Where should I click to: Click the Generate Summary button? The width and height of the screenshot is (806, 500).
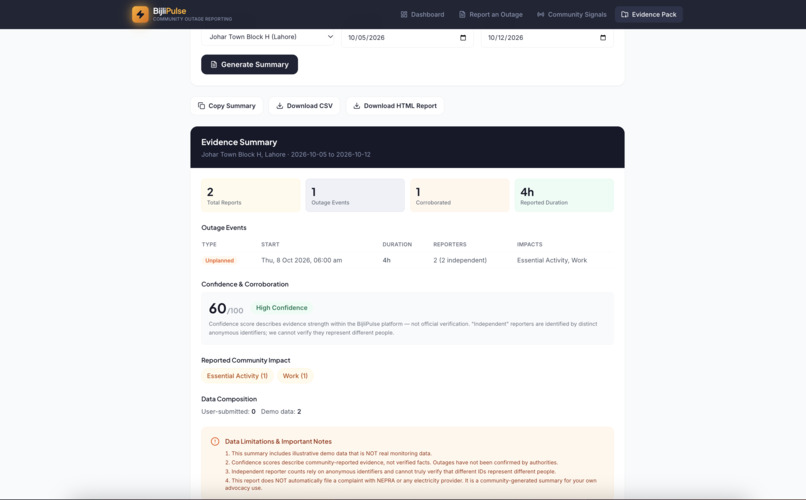click(x=249, y=64)
